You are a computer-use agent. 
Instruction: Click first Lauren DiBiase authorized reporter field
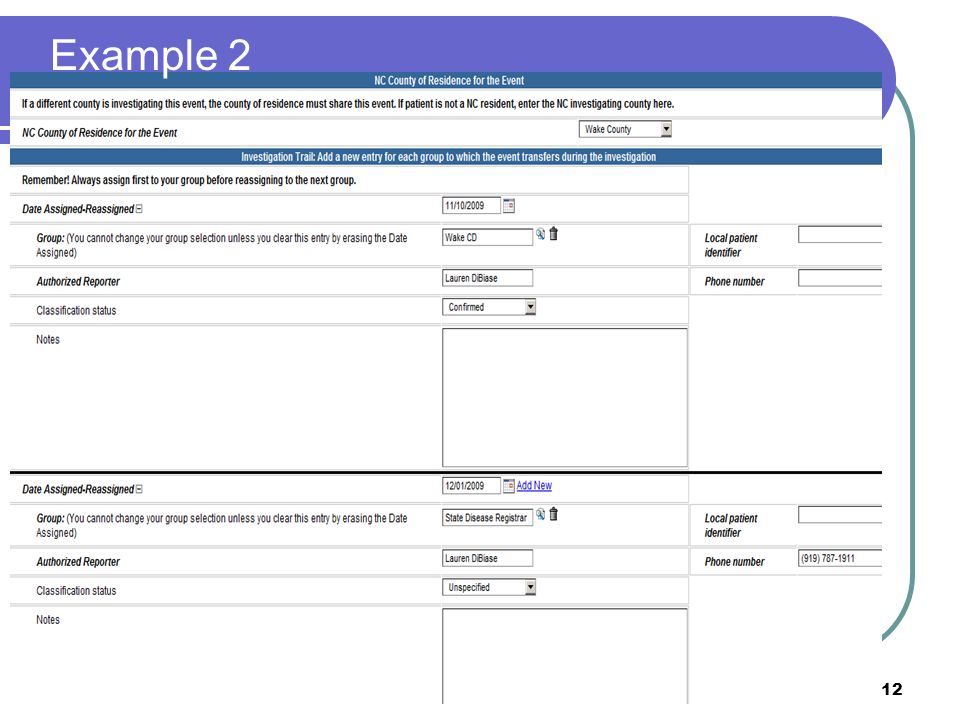487,278
